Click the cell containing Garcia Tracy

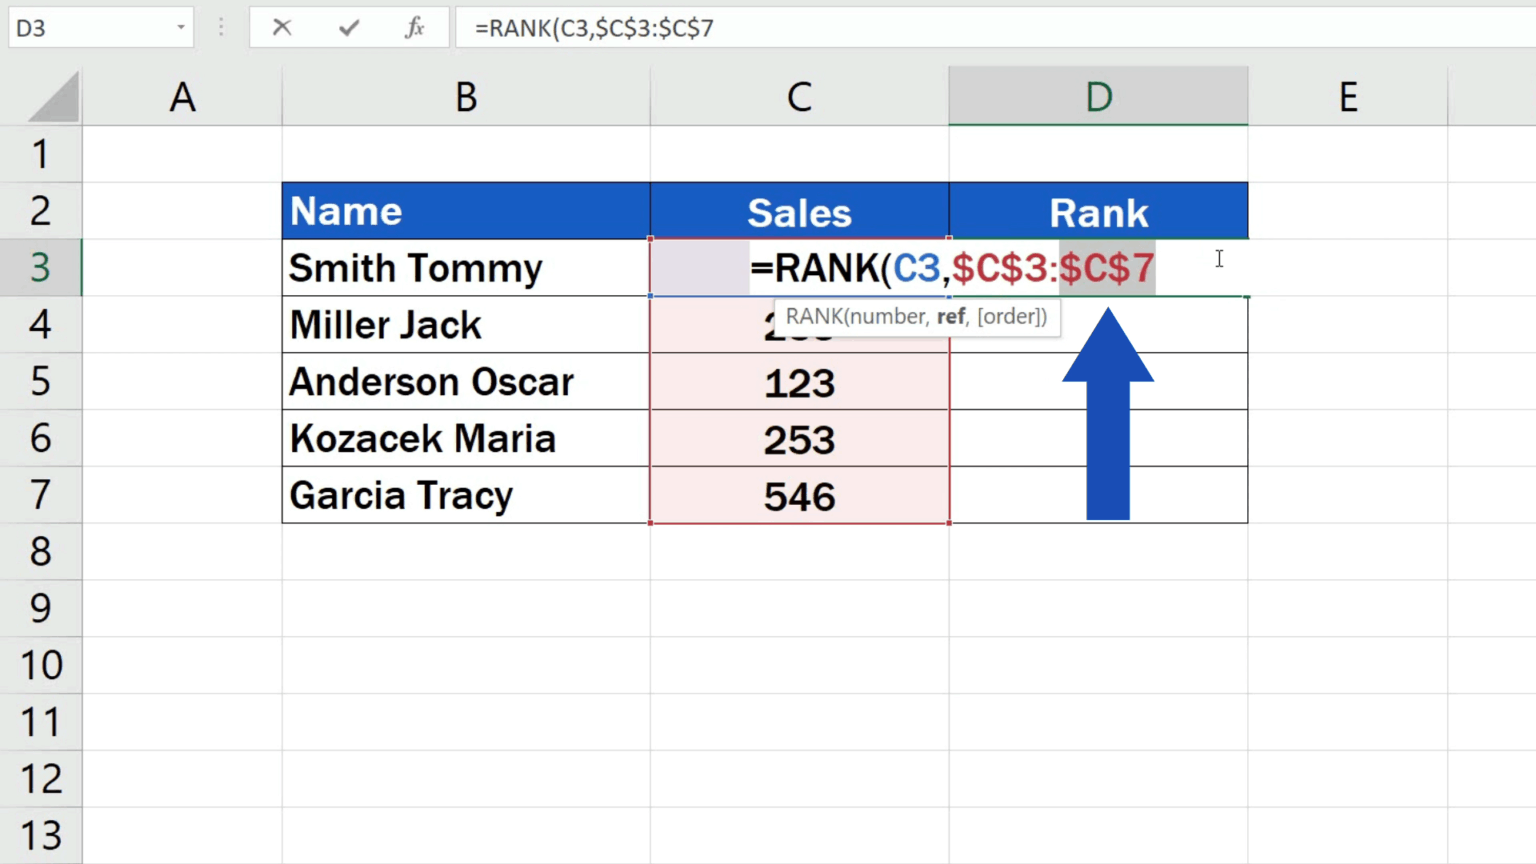465,496
